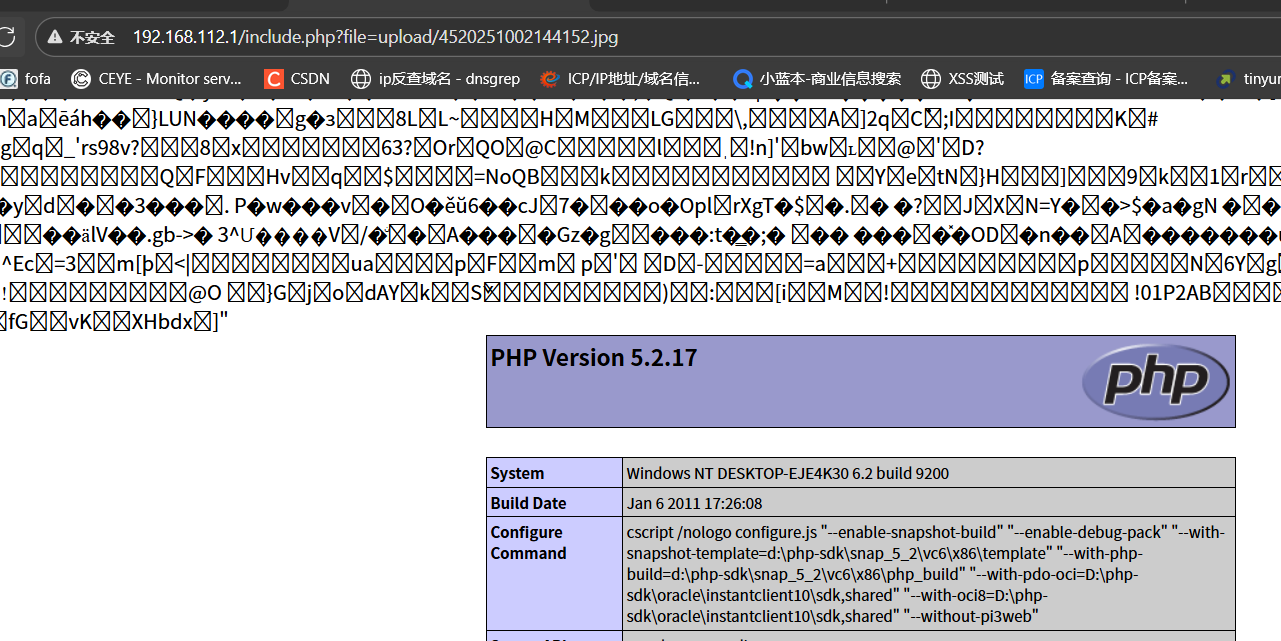Open the 小蓝本 商业信息搜索 bookmark

[x=817, y=78]
